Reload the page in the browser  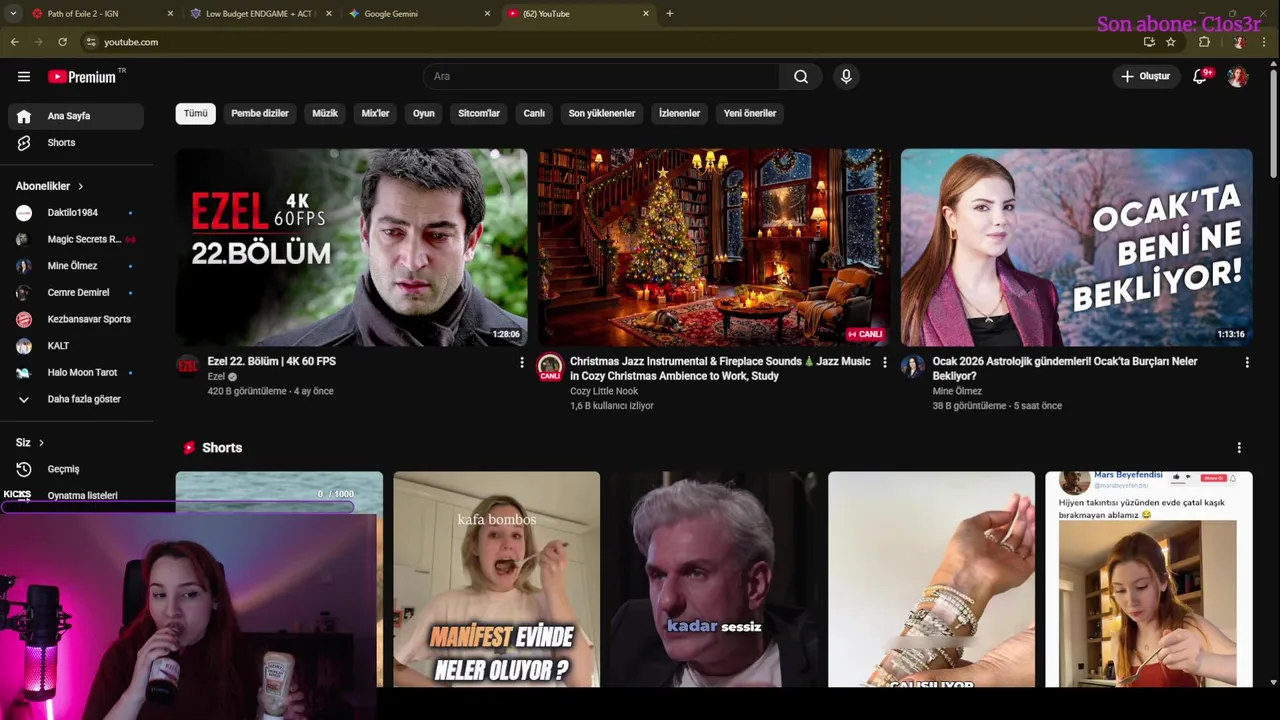tap(62, 42)
